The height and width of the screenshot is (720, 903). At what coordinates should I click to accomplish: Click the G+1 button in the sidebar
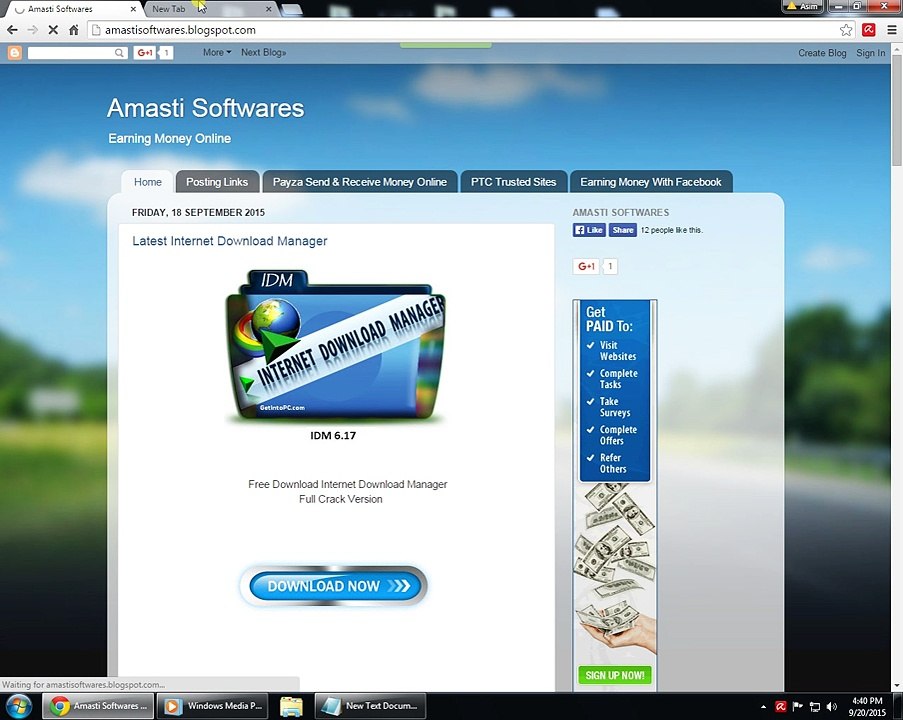tap(586, 266)
